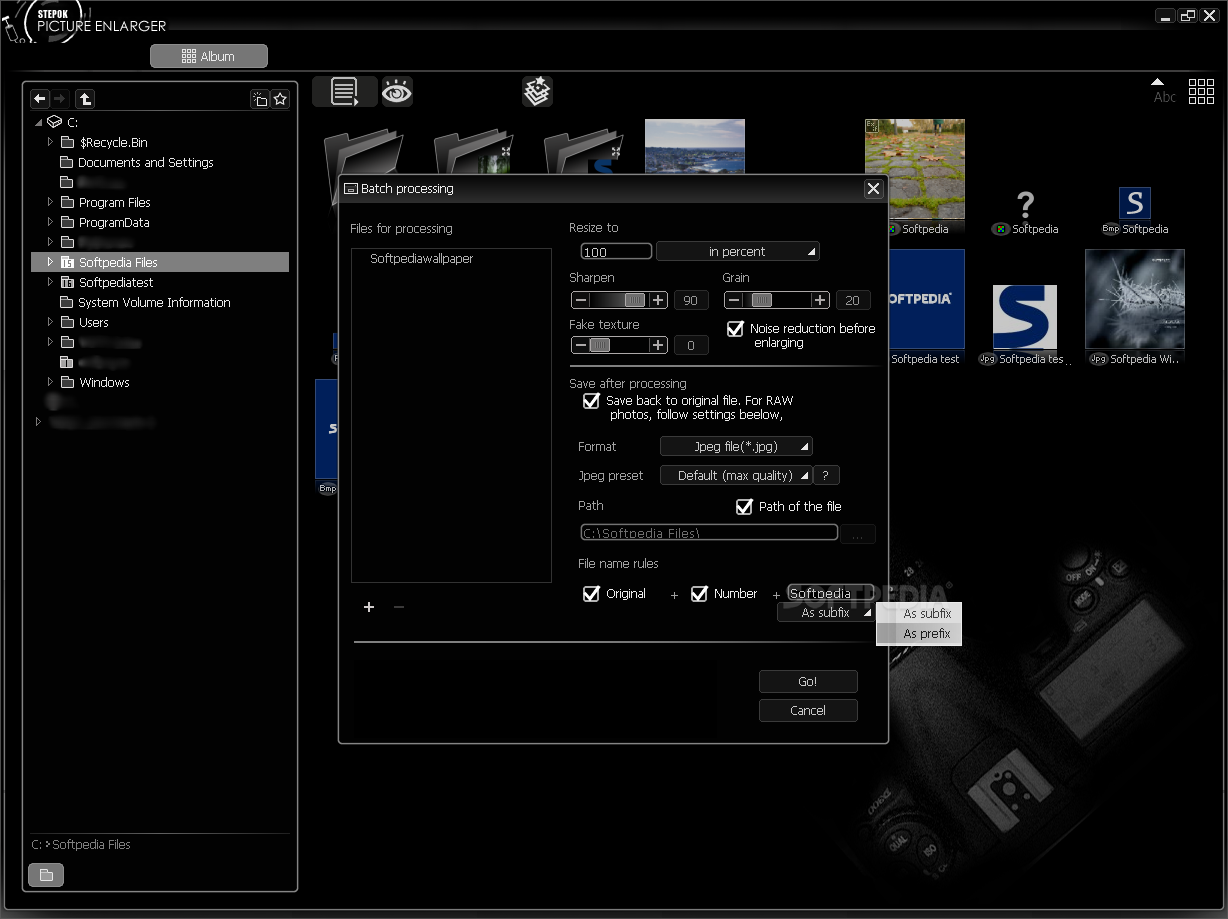The image size is (1228, 919).
Task: Toggle Save back to original file
Action: pos(591,401)
